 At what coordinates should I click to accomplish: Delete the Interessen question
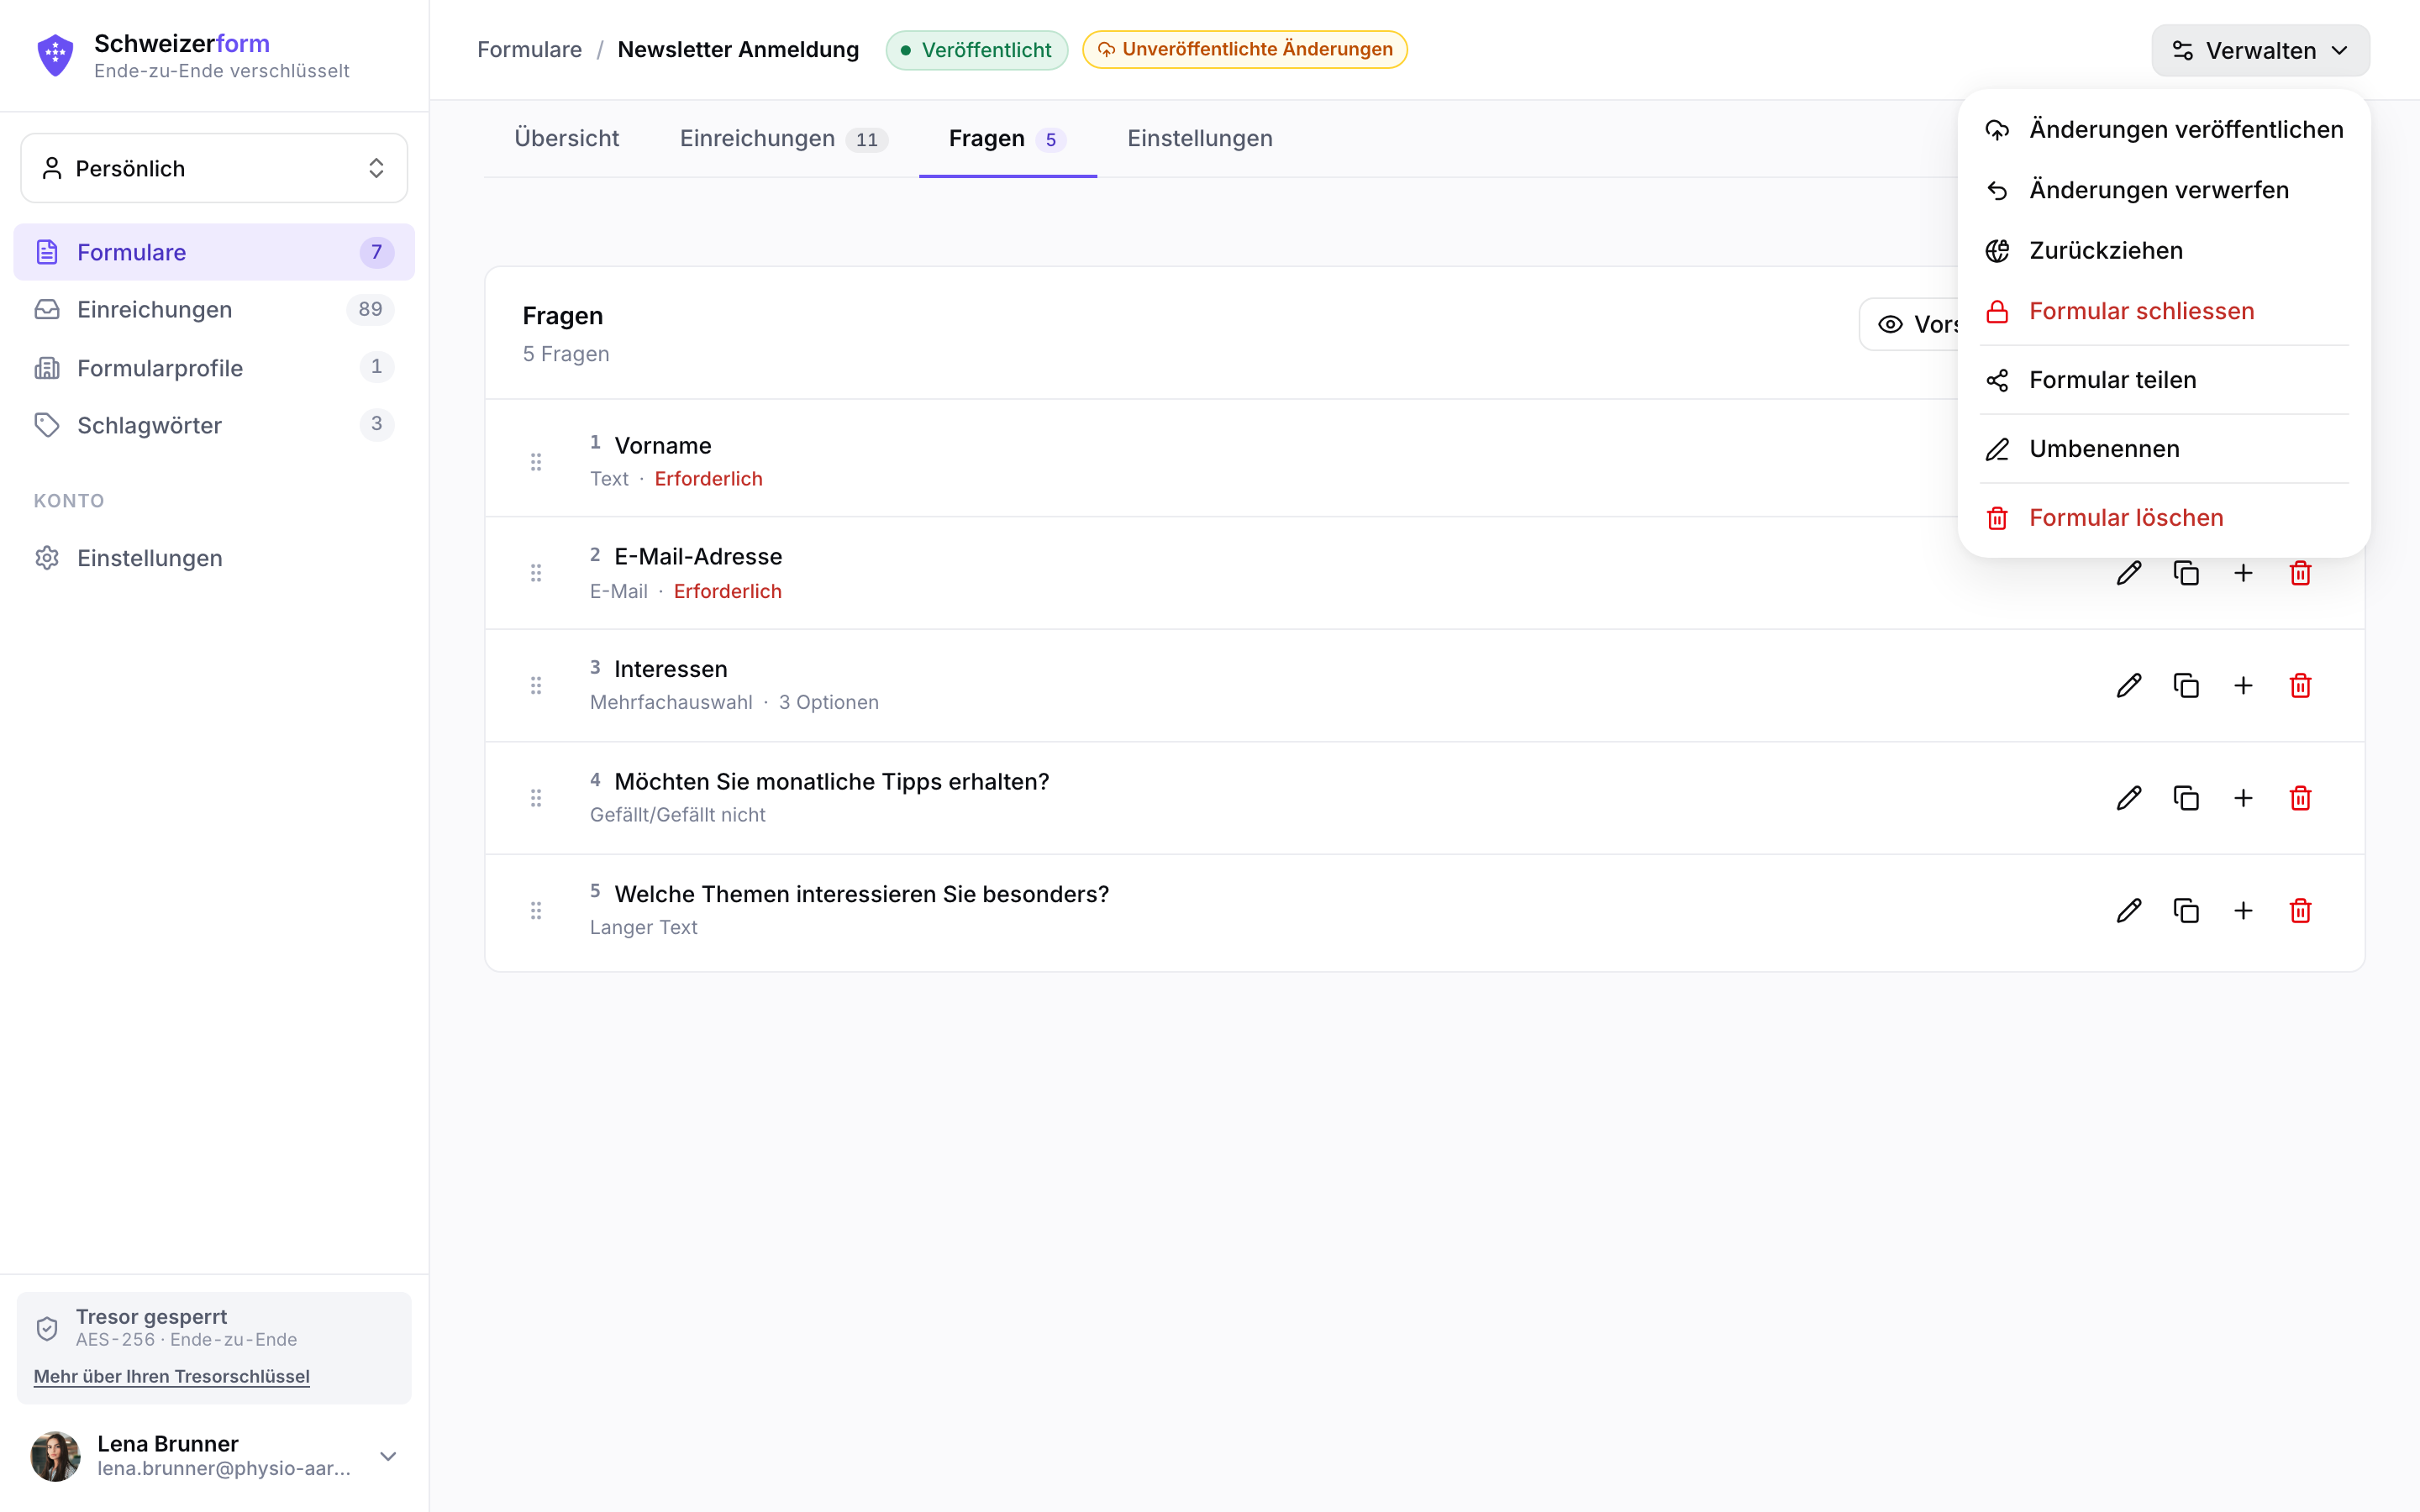2300,685
